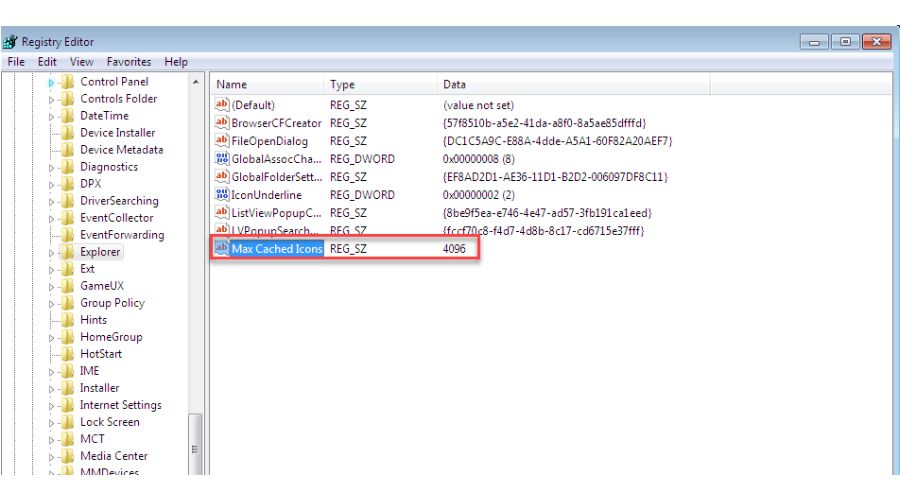Click the FileOpenDialog string value icon
This screenshot has height=500, width=900.
[x=222, y=140]
